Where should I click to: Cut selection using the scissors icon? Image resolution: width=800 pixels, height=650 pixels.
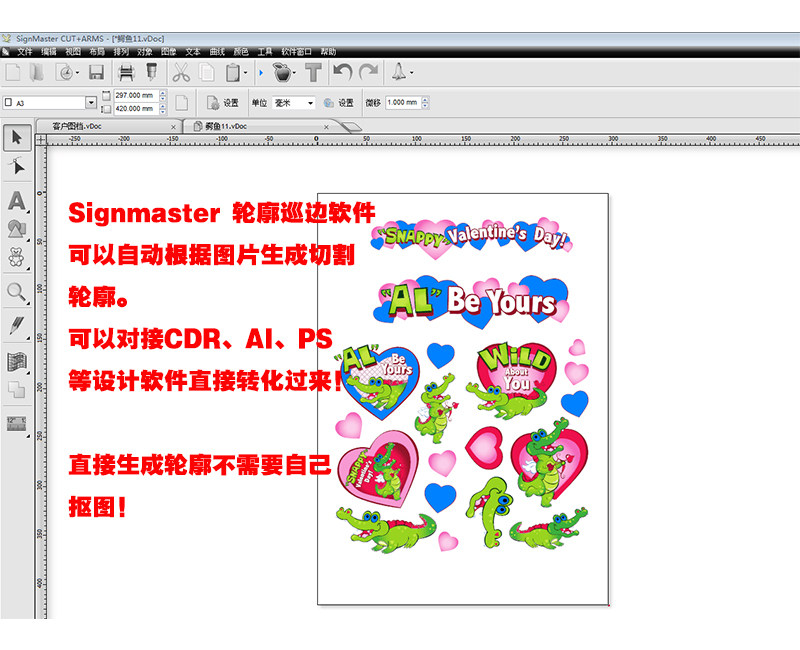(181, 73)
